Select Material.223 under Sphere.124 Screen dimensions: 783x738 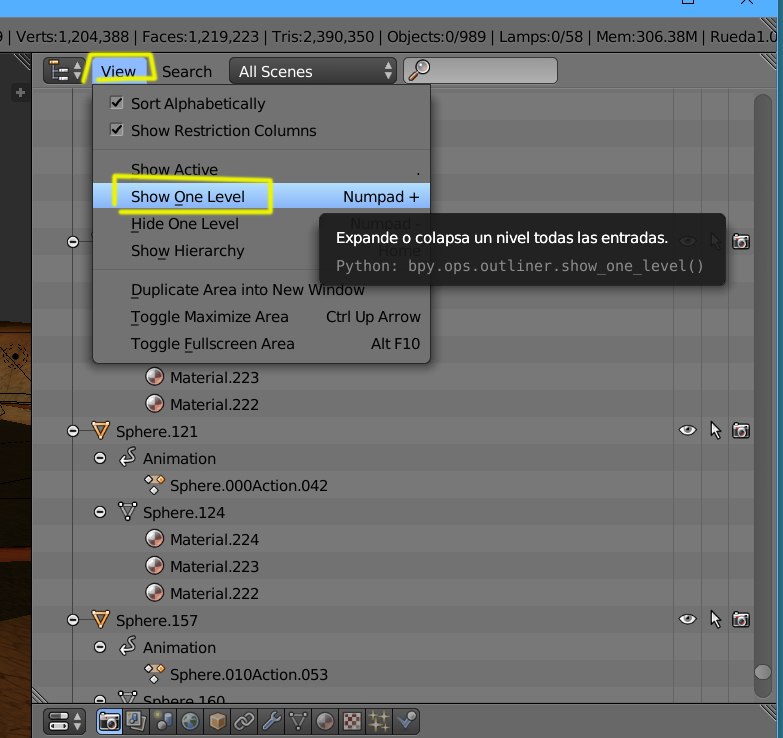tap(214, 566)
